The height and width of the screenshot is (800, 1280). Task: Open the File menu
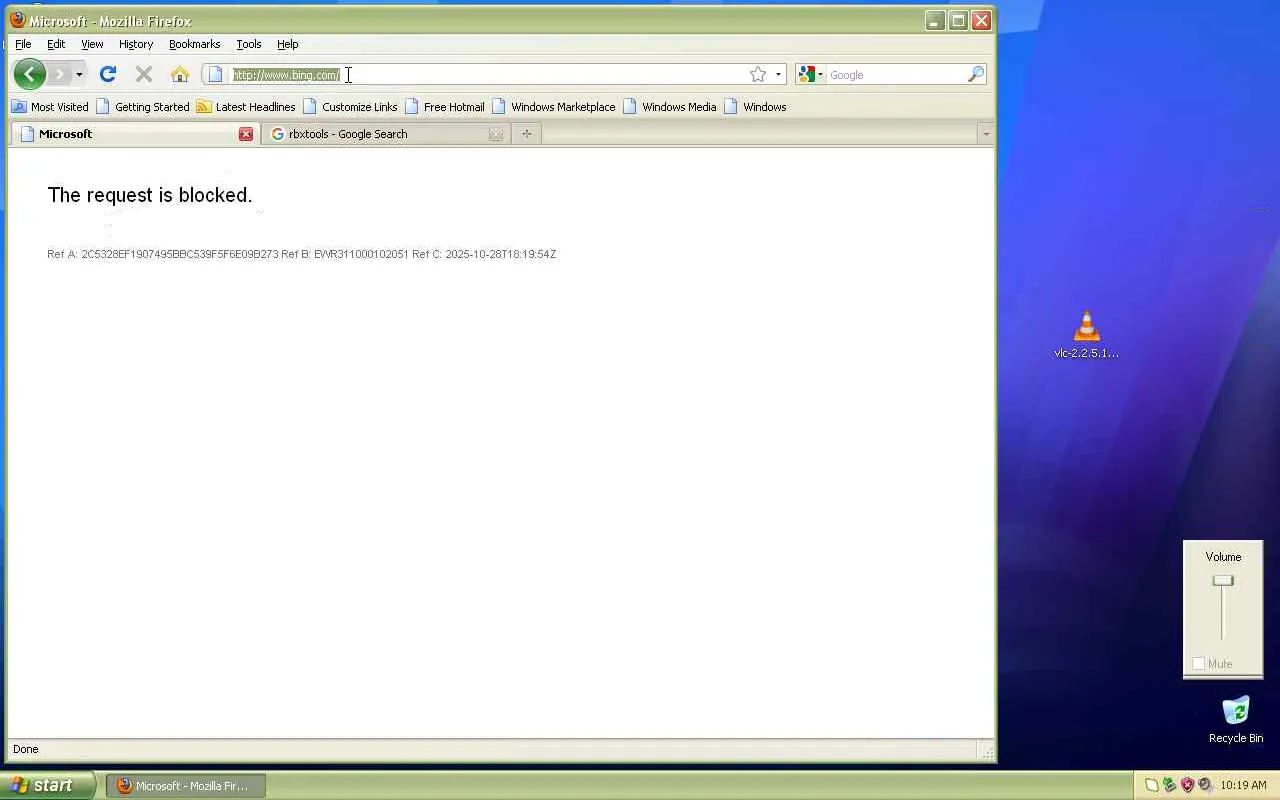pyautogui.click(x=23, y=44)
